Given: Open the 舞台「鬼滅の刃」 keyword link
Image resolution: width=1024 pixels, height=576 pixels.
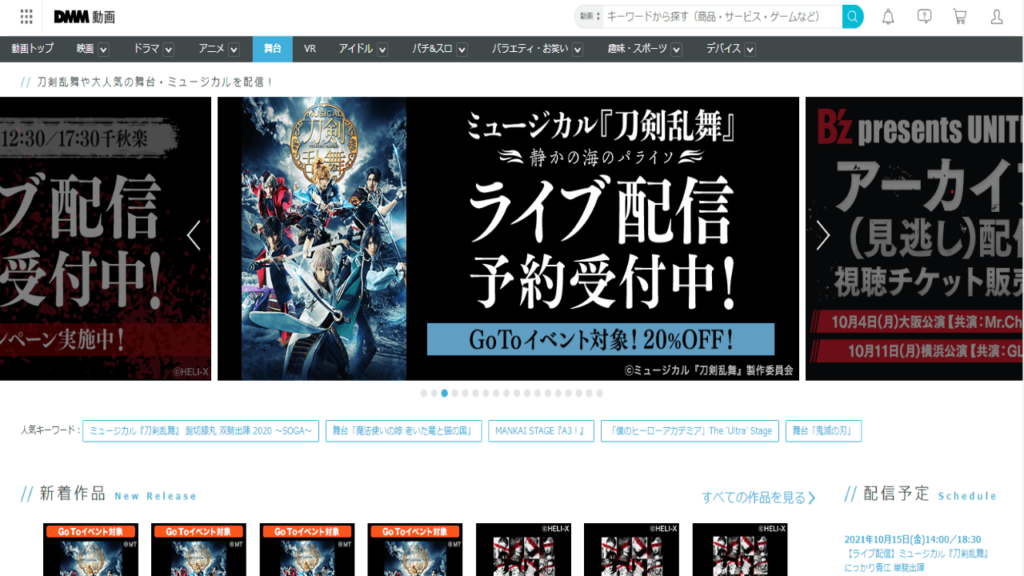Looking at the screenshot, I should click(x=823, y=431).
